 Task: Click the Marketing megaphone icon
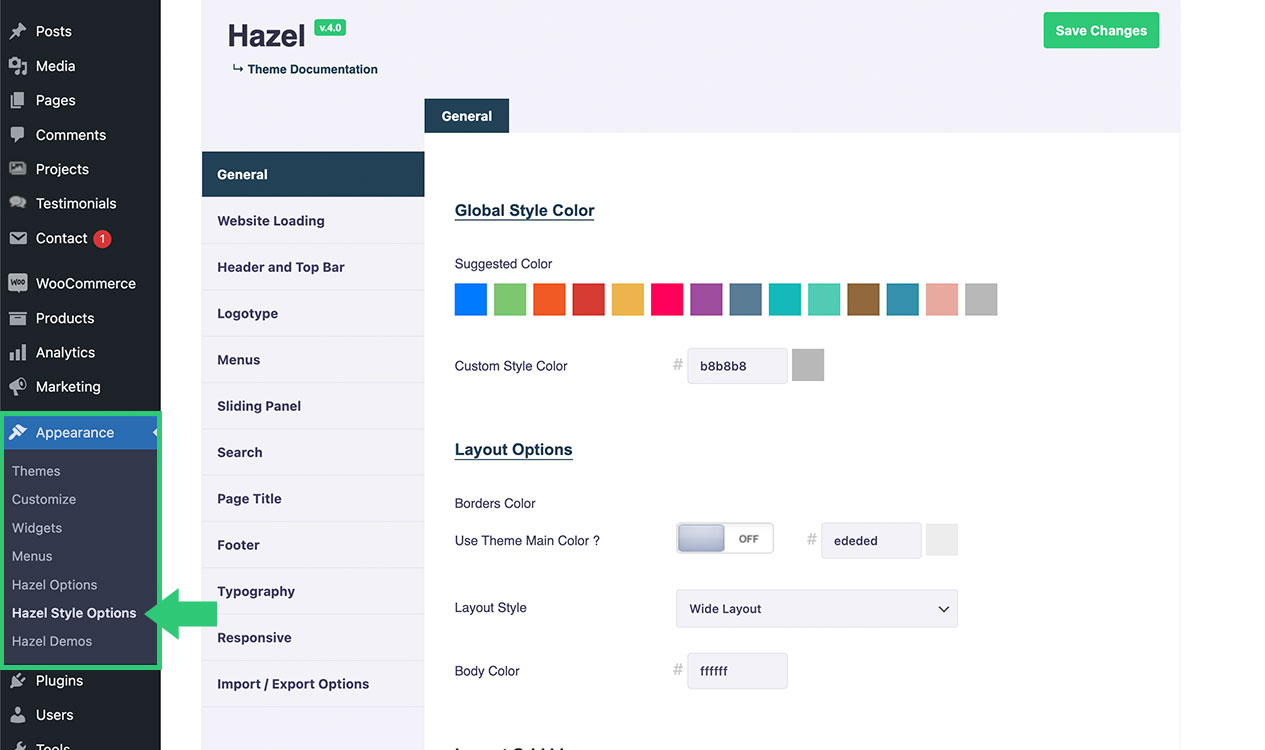[18, 387]
